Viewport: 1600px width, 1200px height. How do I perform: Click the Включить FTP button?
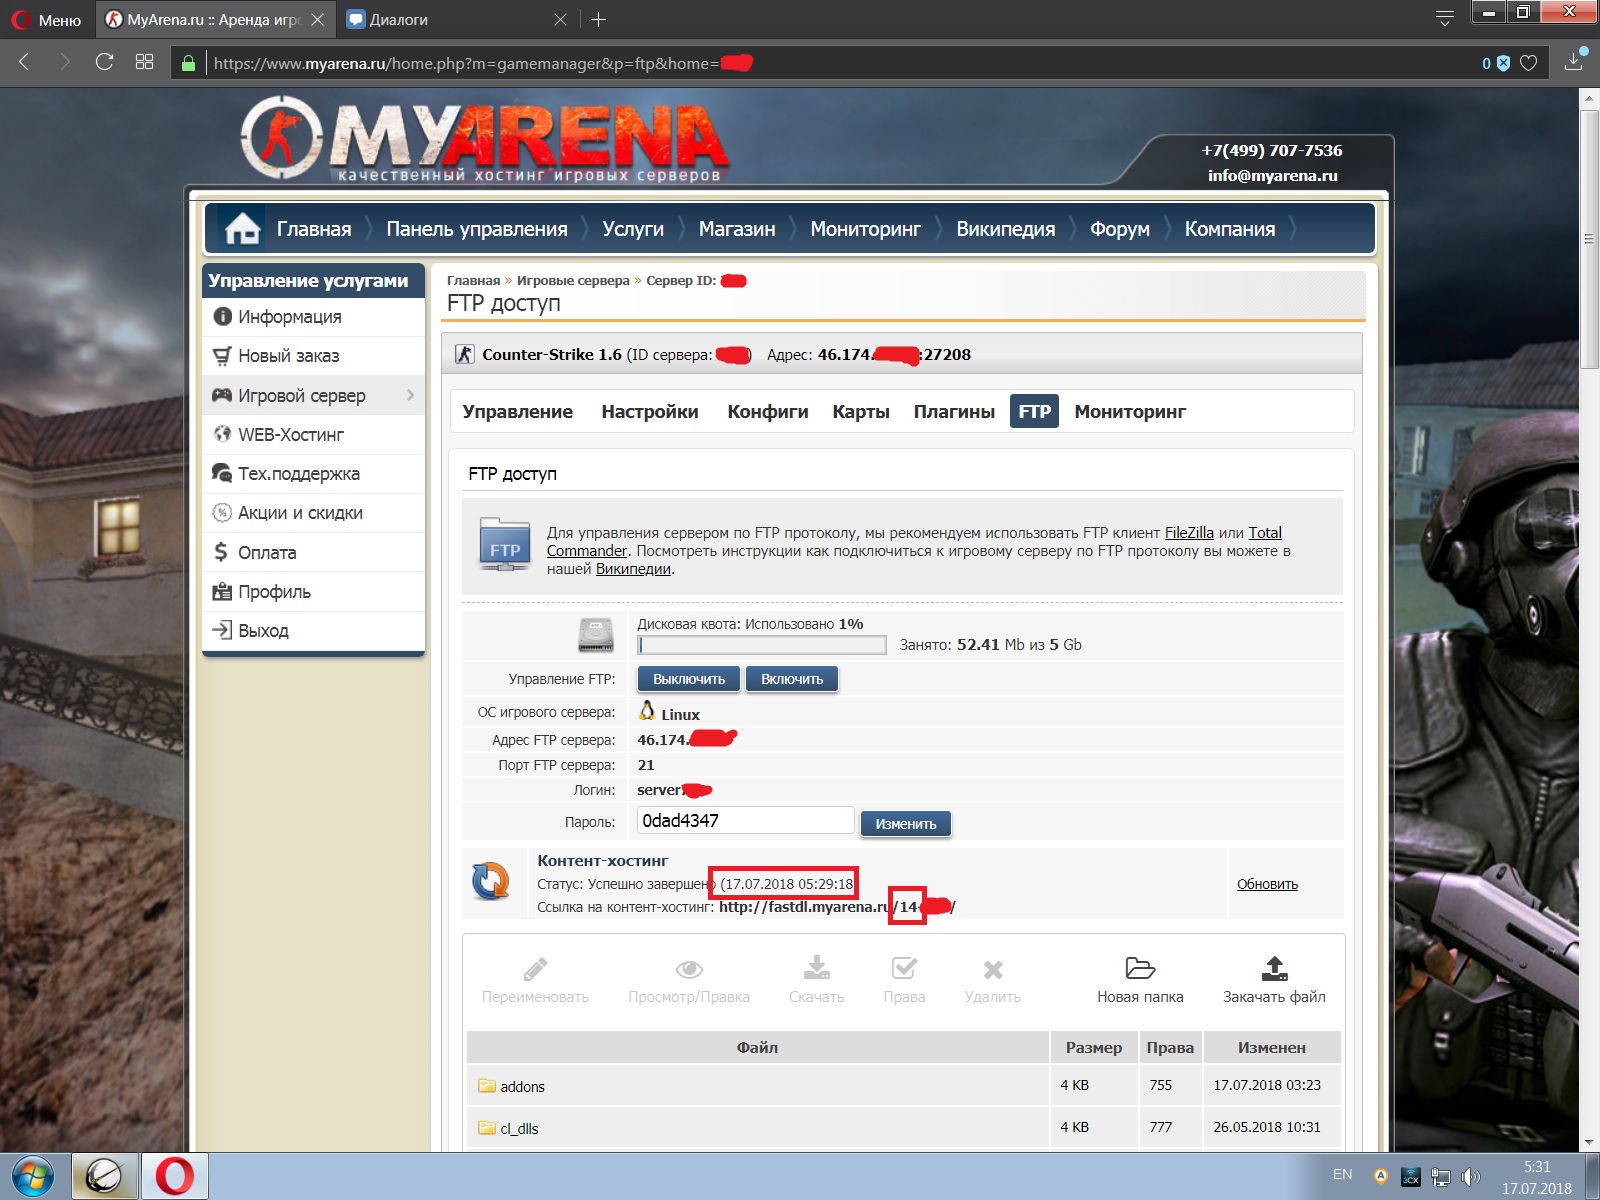click(792, 679)
